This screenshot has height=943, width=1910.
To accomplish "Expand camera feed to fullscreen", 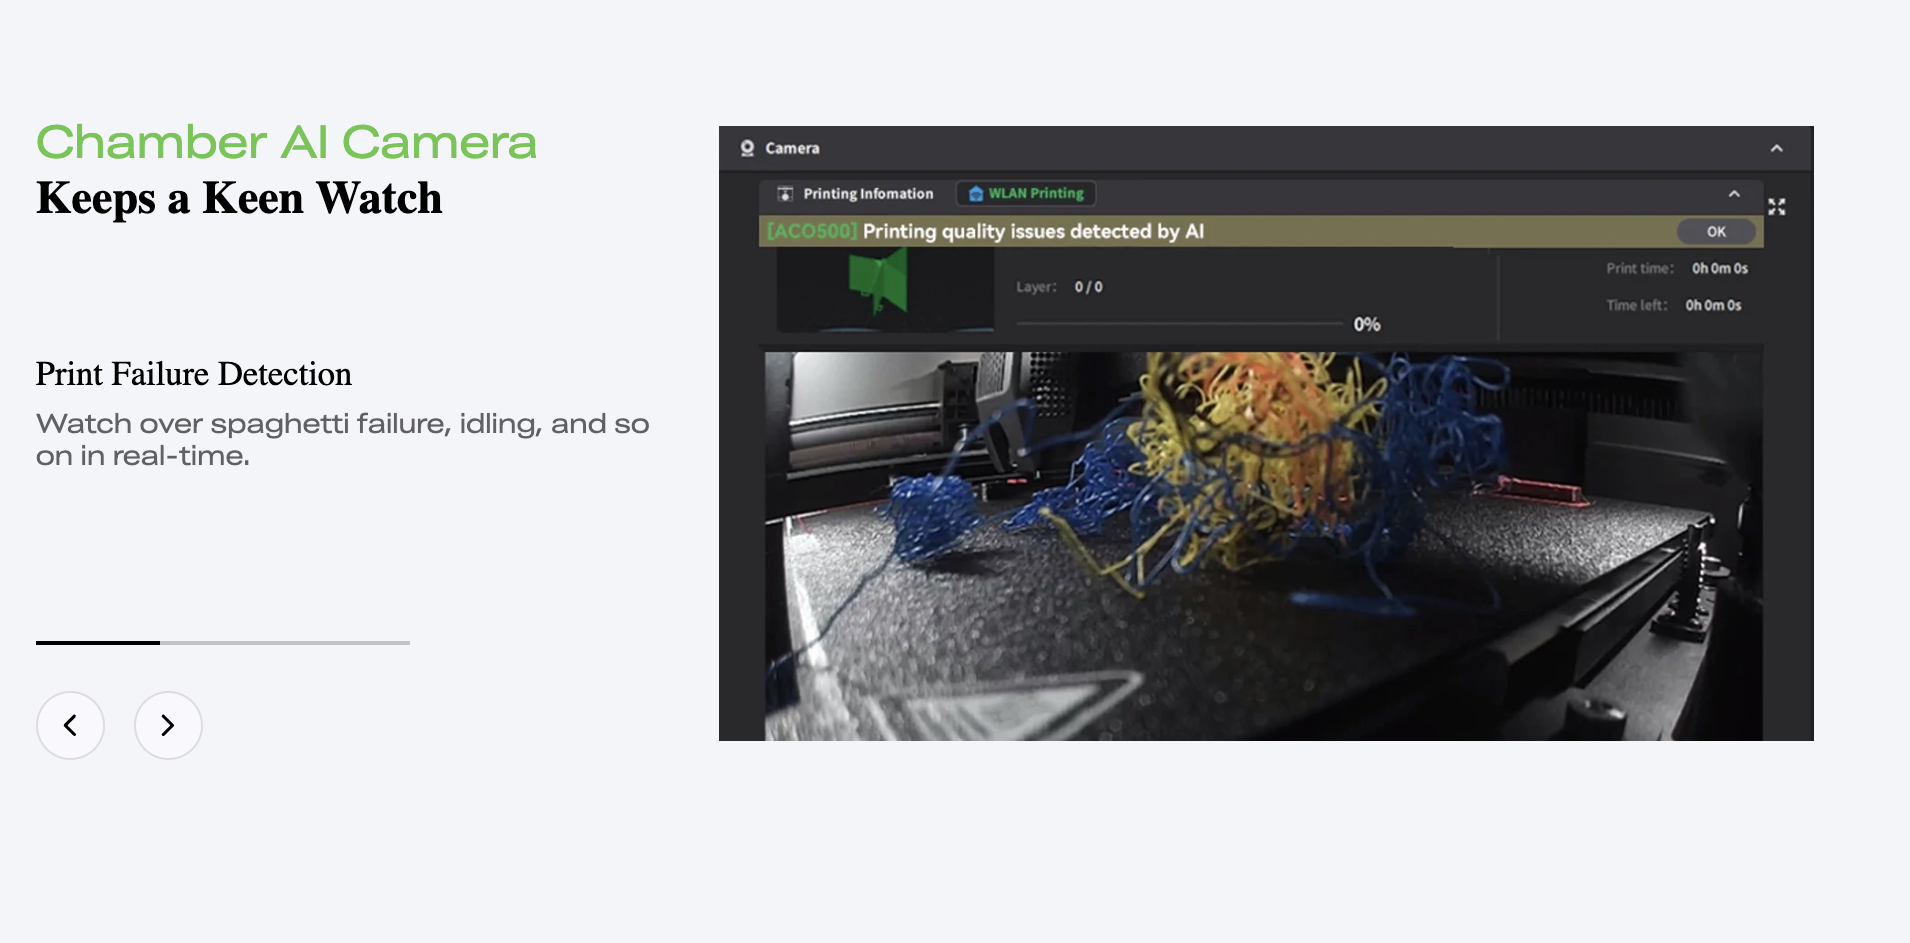I will click(x=1776, y=207).
